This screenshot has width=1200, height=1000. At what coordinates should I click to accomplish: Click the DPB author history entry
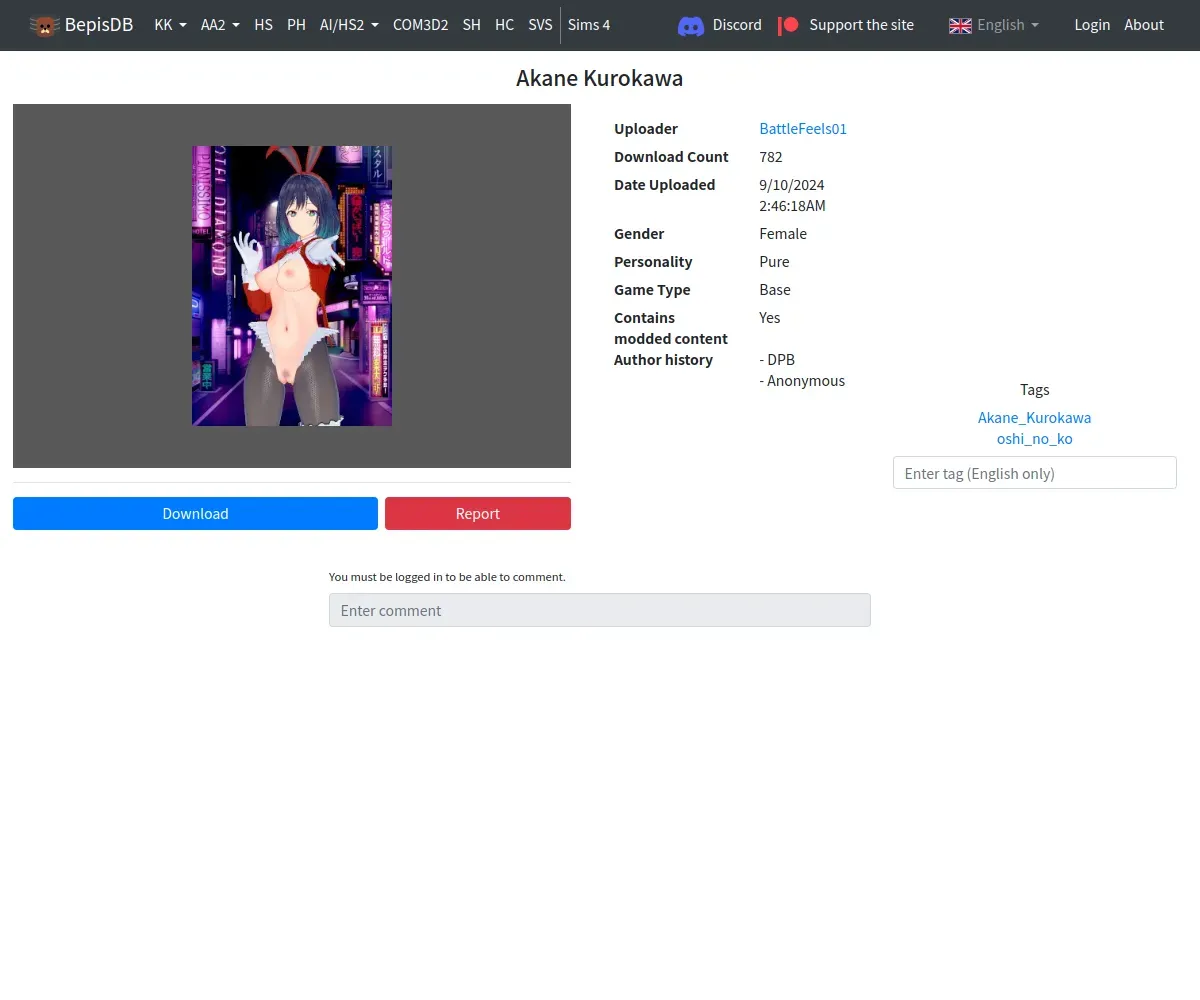[x=777, y=360]
